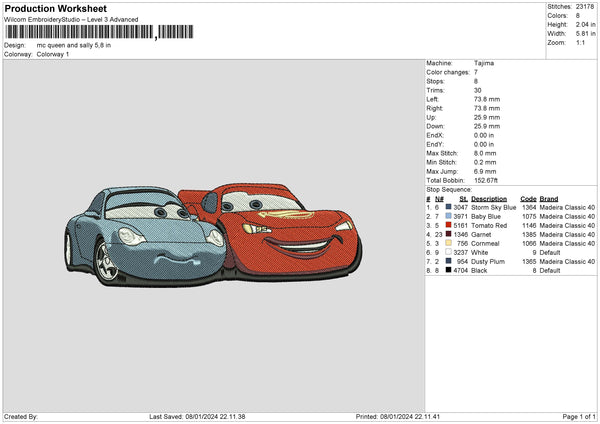Click the Color changes value 7
Screen dimensions: 600x424
pyautogui.click(x=476, y=72)
